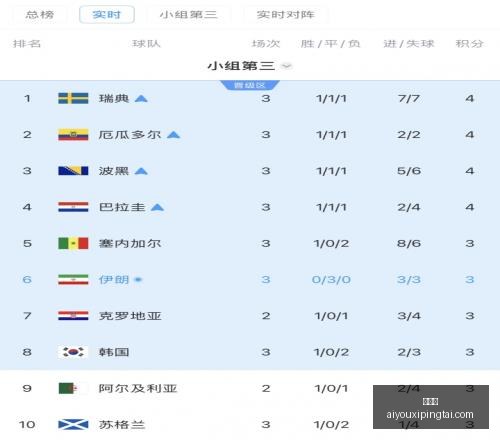Click the Scotland flag next to 苏格兰
The width and height of the screenshot is (500, 440).
click(x=73, y=425)
